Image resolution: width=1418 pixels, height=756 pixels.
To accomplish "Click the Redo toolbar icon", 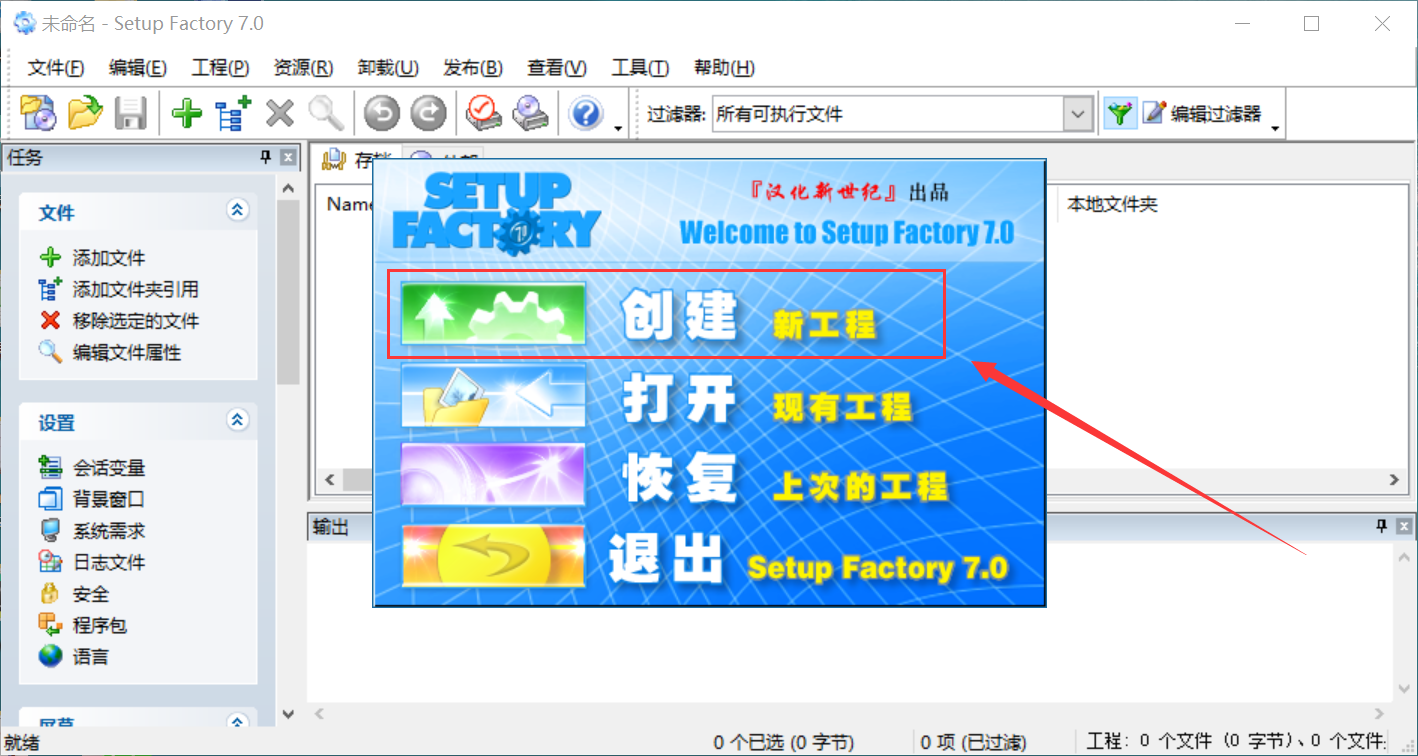I will click(428, 113).
